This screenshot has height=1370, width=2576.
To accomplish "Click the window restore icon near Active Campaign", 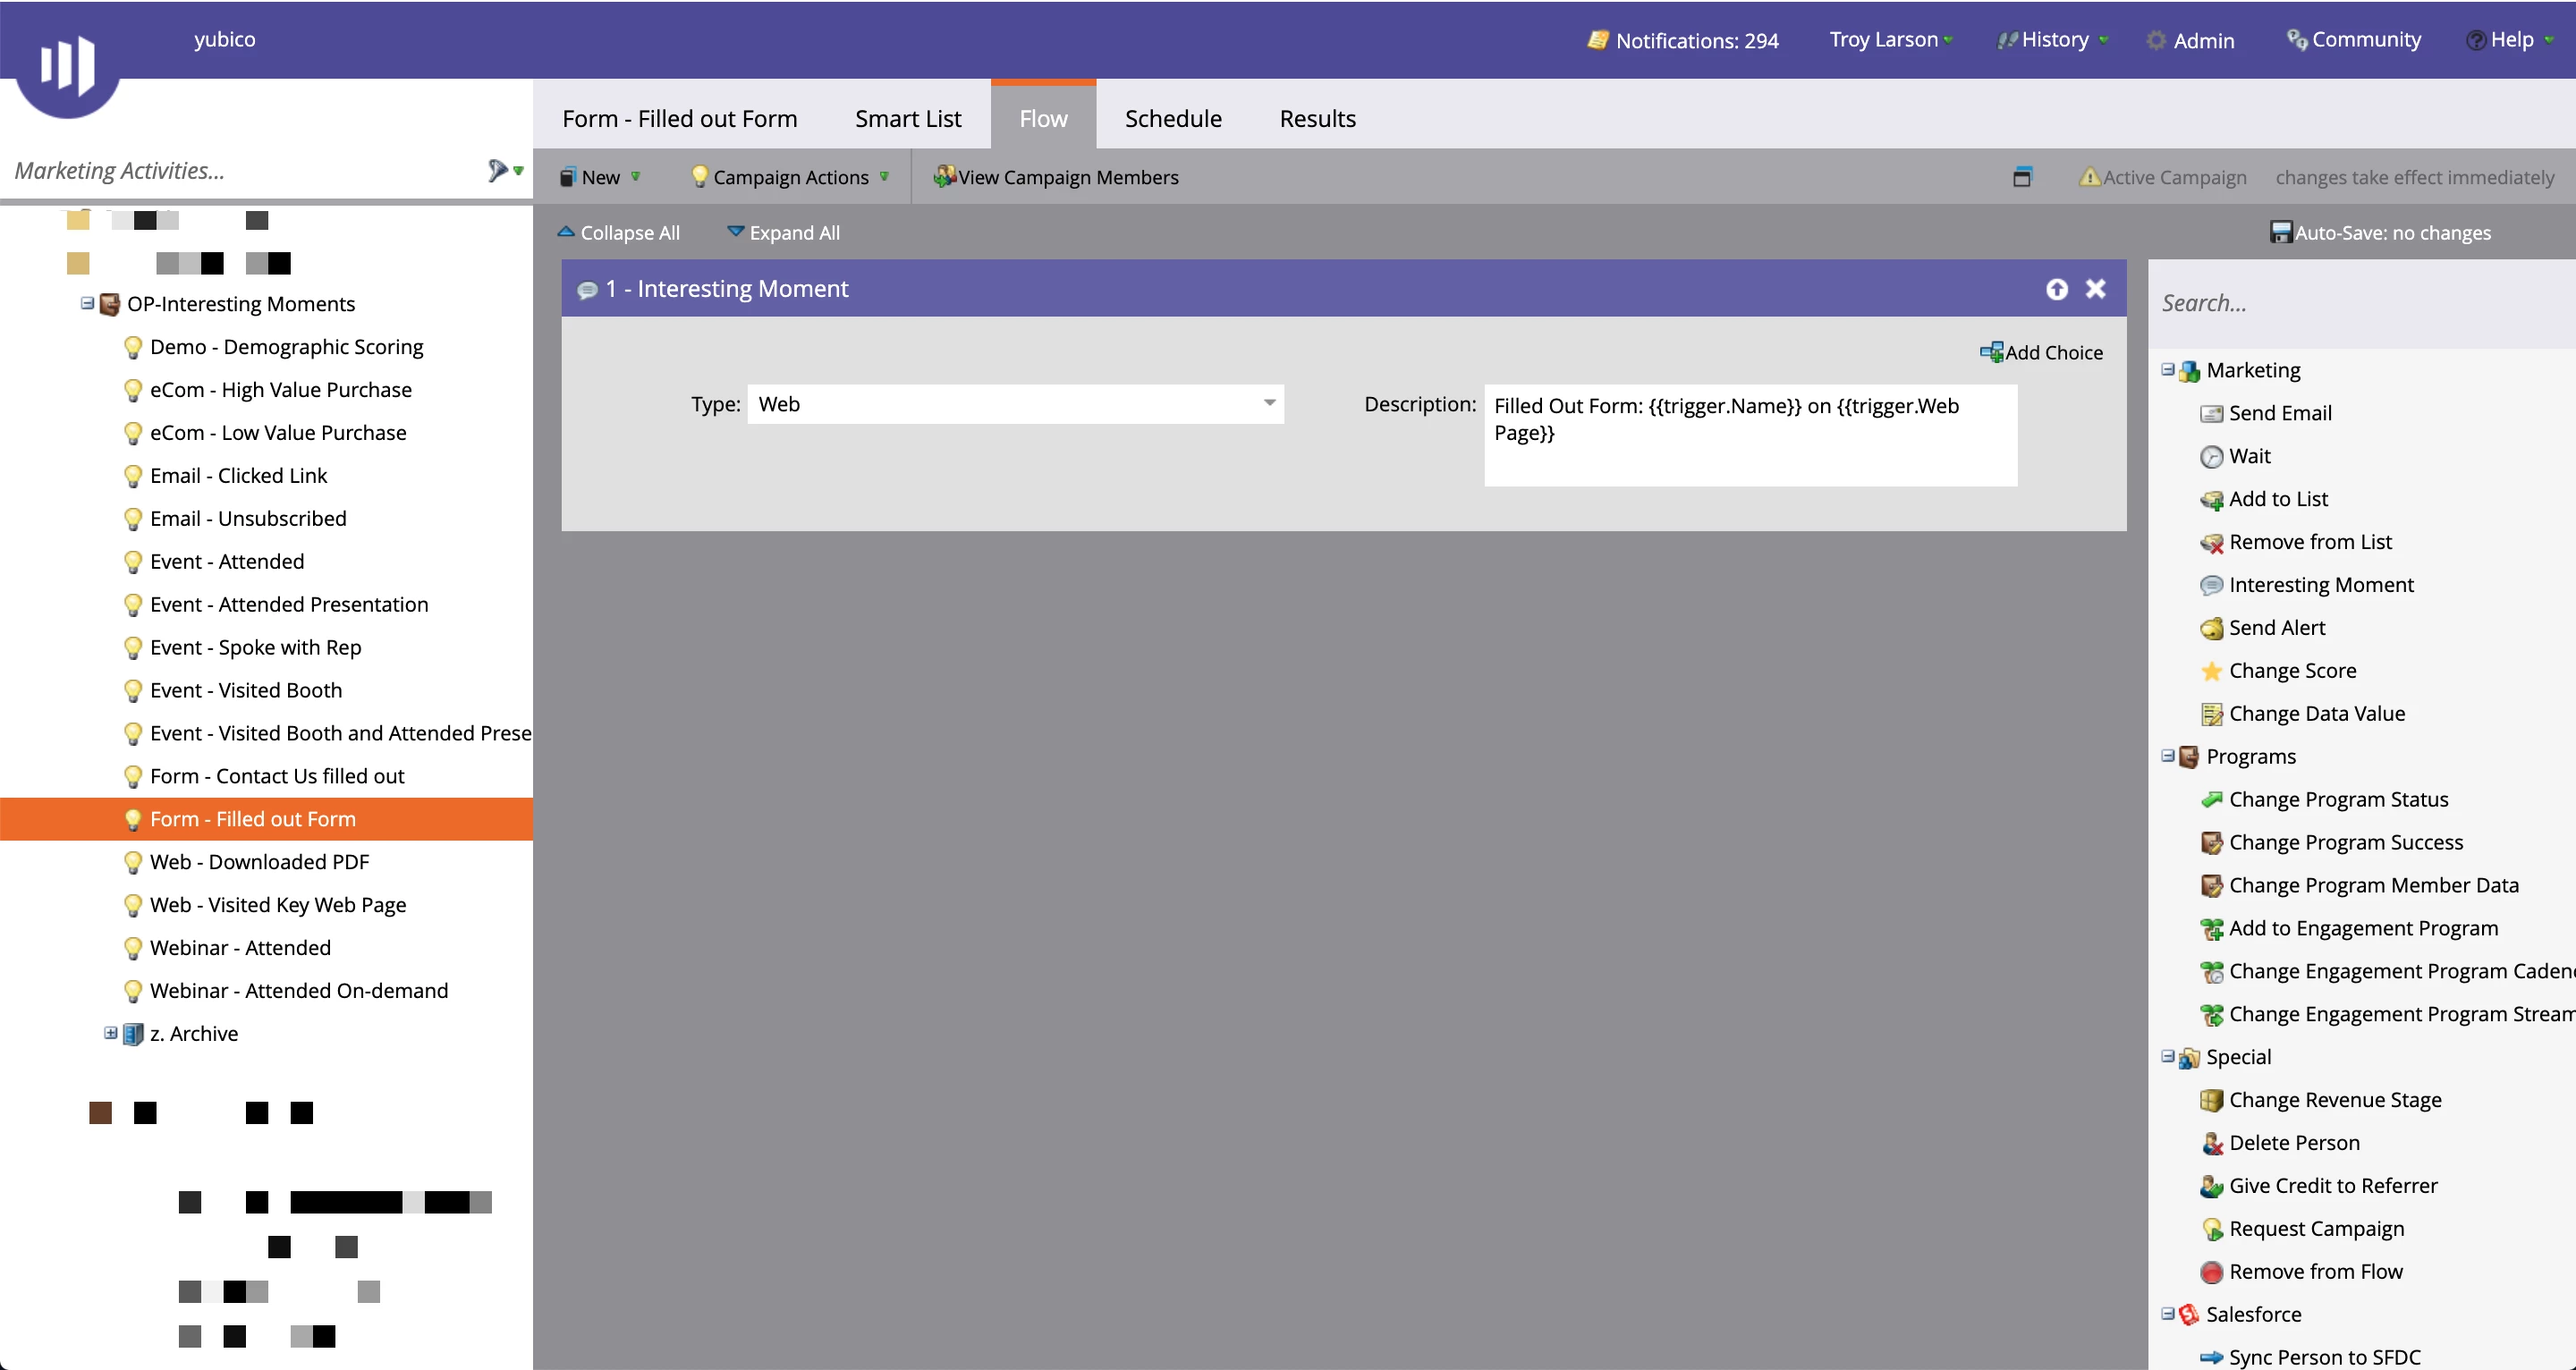I will [x=2021, y=177].
